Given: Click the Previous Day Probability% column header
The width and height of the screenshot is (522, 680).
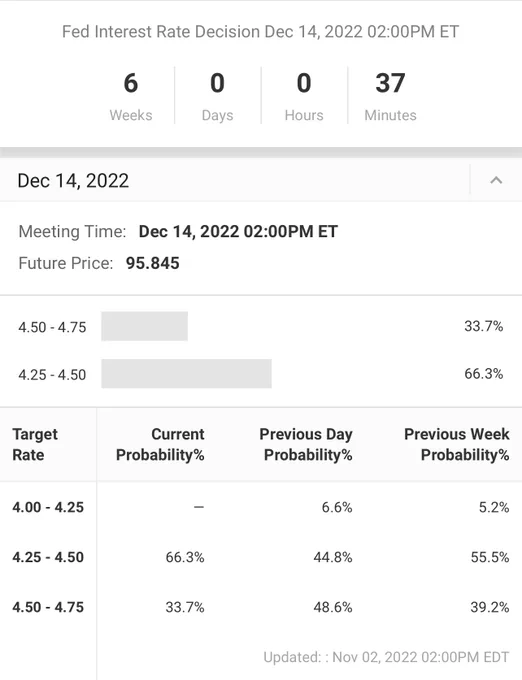Looking at the screenshot, I should pos(306,445).
